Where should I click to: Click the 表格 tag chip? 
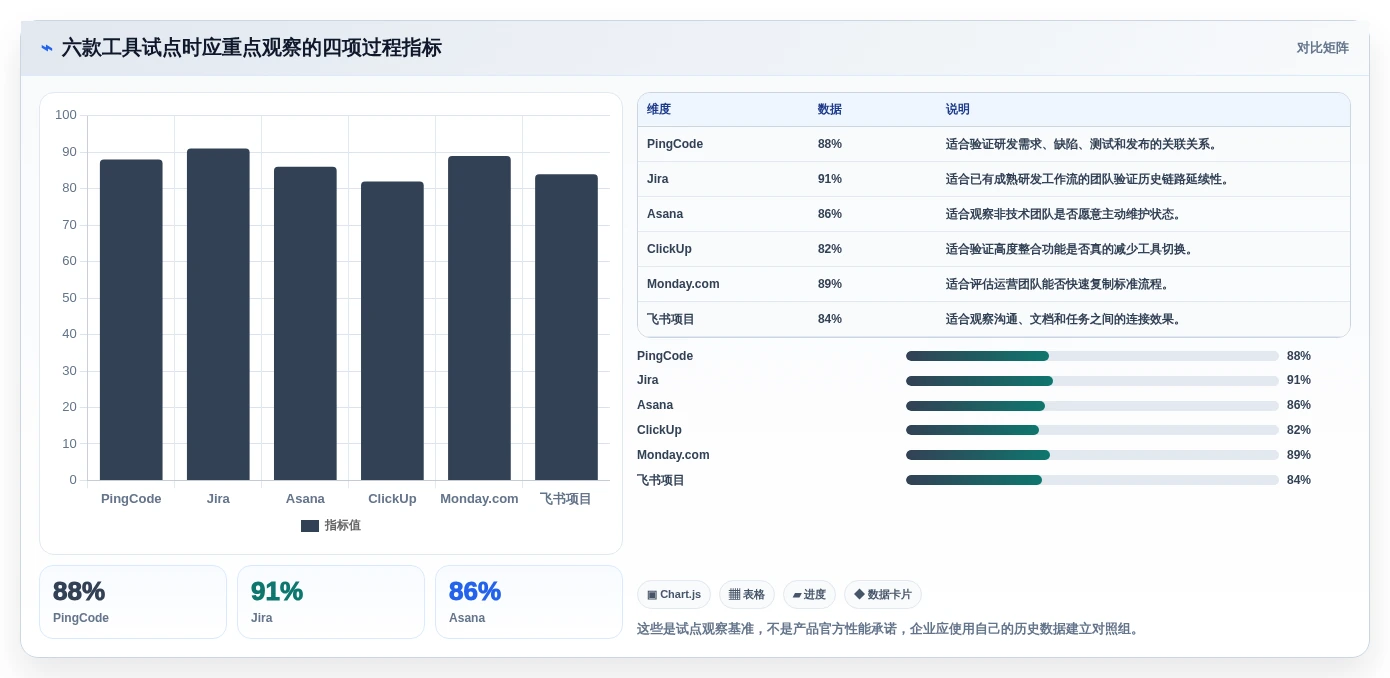(x=747, y=595)
